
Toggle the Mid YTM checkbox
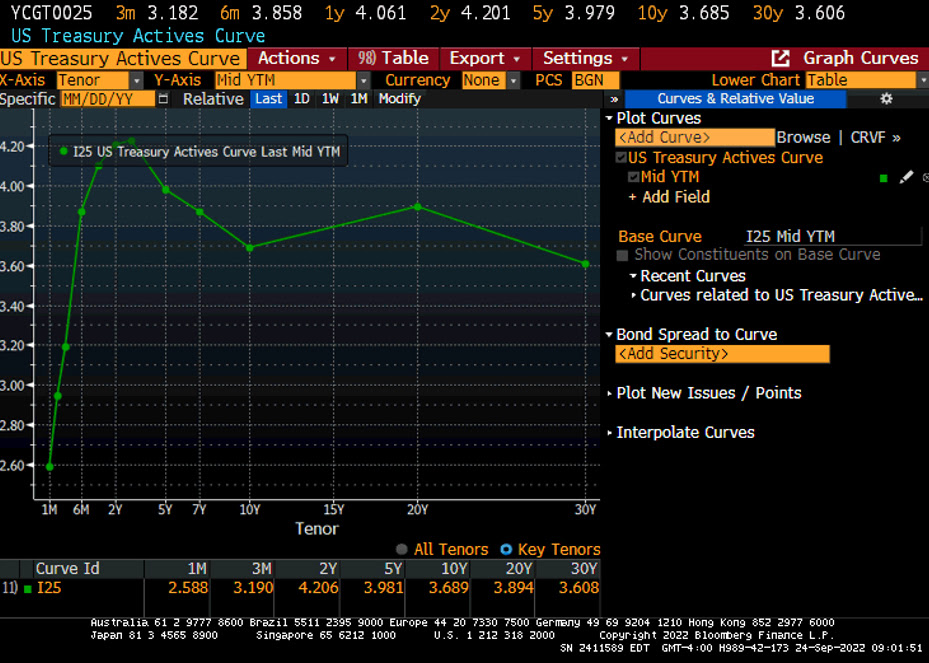[633, 177]
